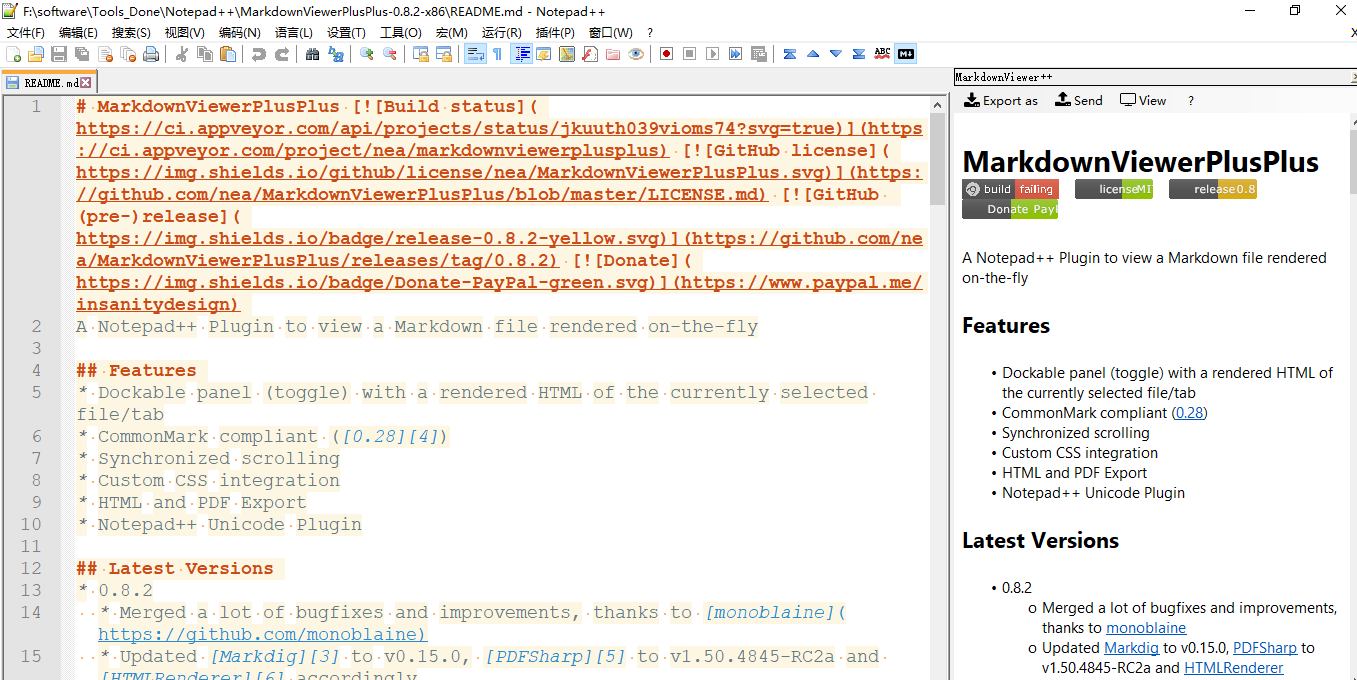Open the Document Map icon
This screenshot has height=680, width=1357.
567,54
